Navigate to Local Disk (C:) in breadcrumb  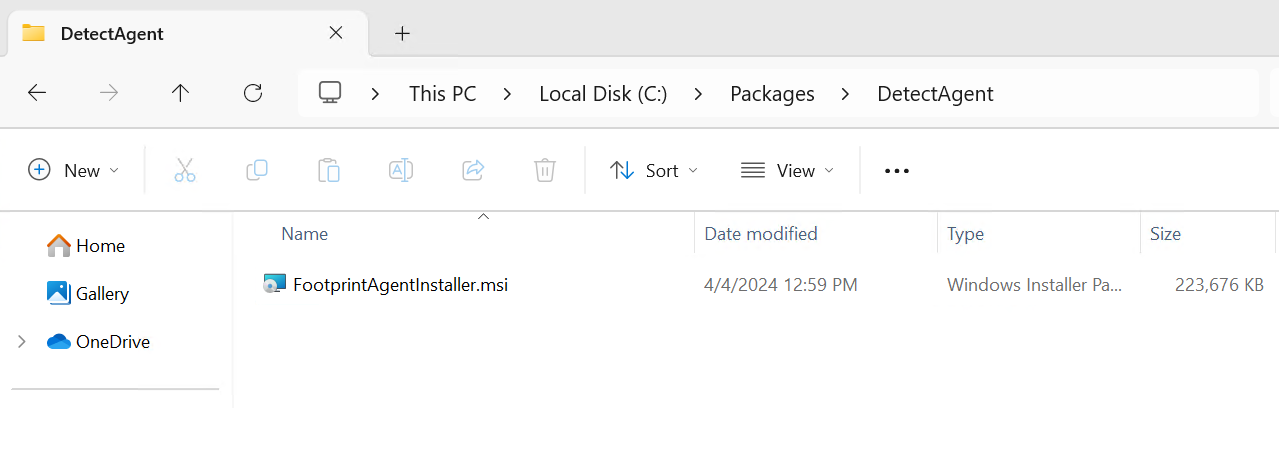(x=603, y=94)
